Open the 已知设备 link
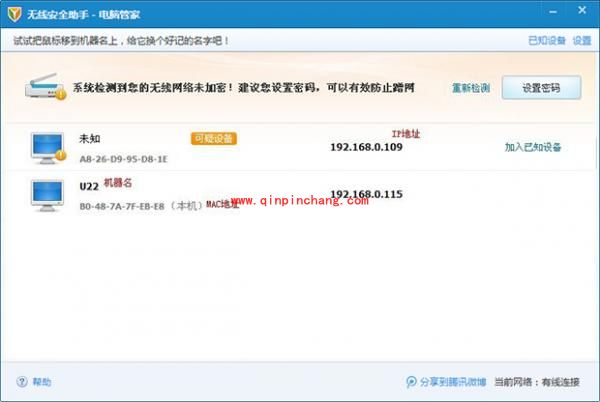Image resolution: width=600 pixels, height=402 pixels. pyautogui.click(x=546, y=41)
